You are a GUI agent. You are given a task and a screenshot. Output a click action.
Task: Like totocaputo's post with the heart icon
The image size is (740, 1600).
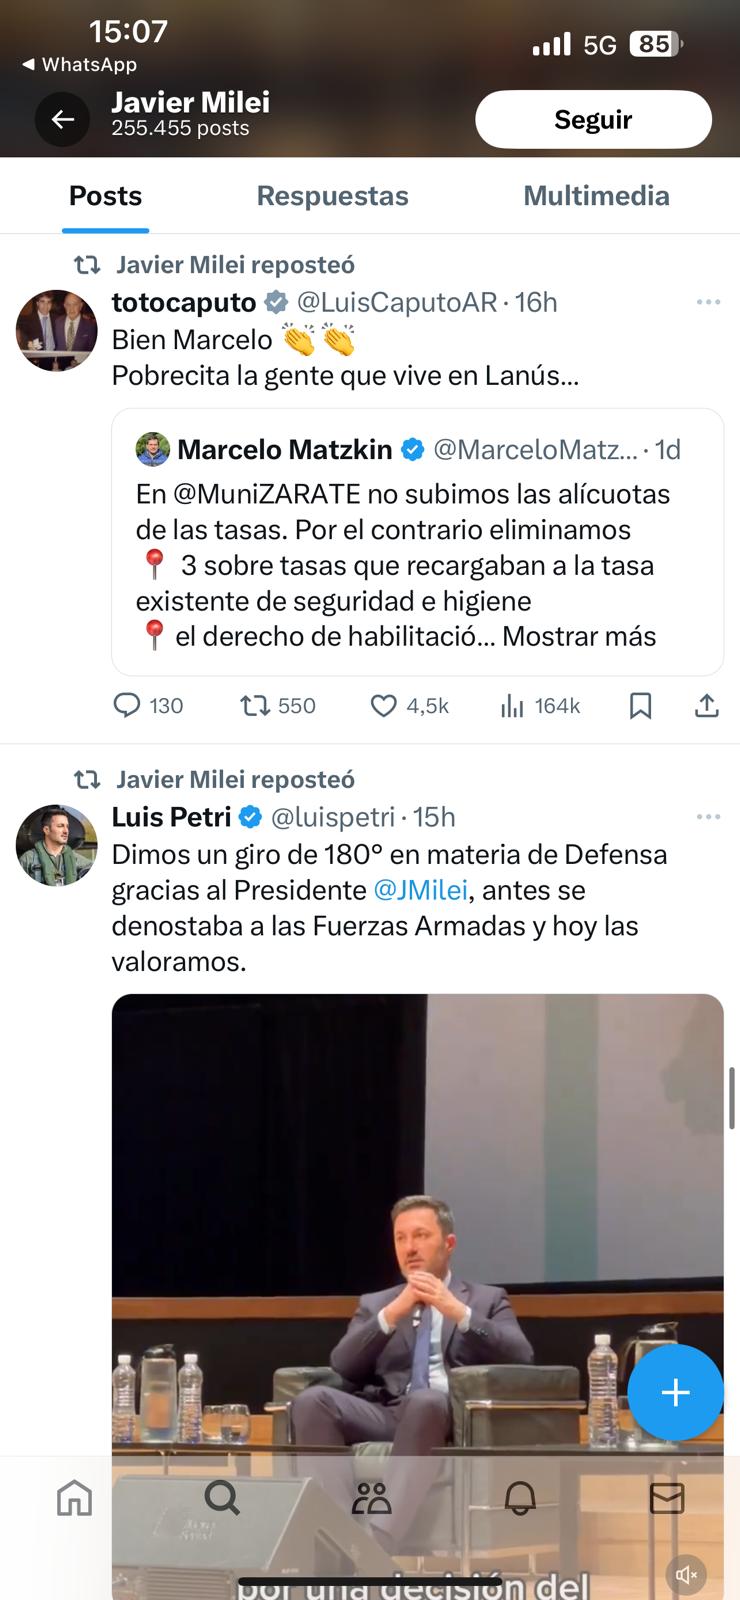384,706
